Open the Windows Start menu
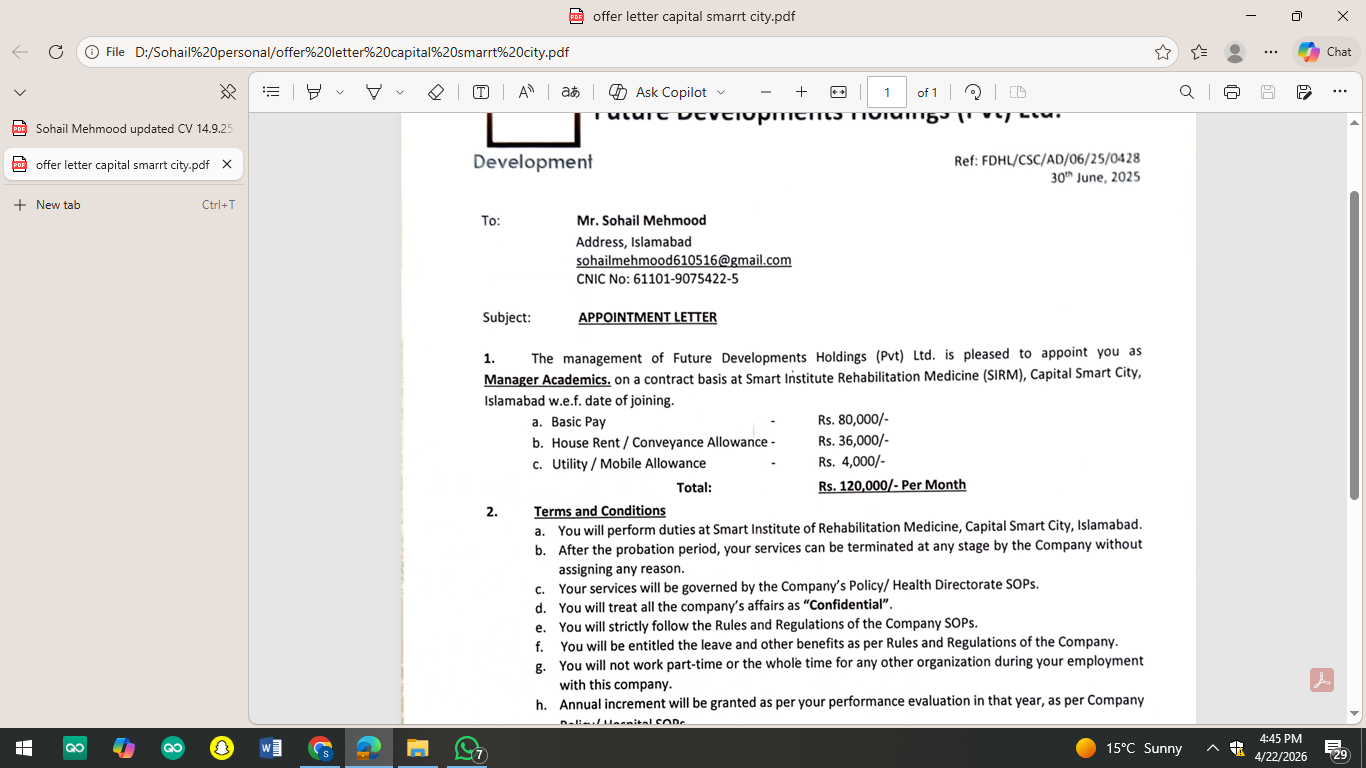 coord(24,748)
